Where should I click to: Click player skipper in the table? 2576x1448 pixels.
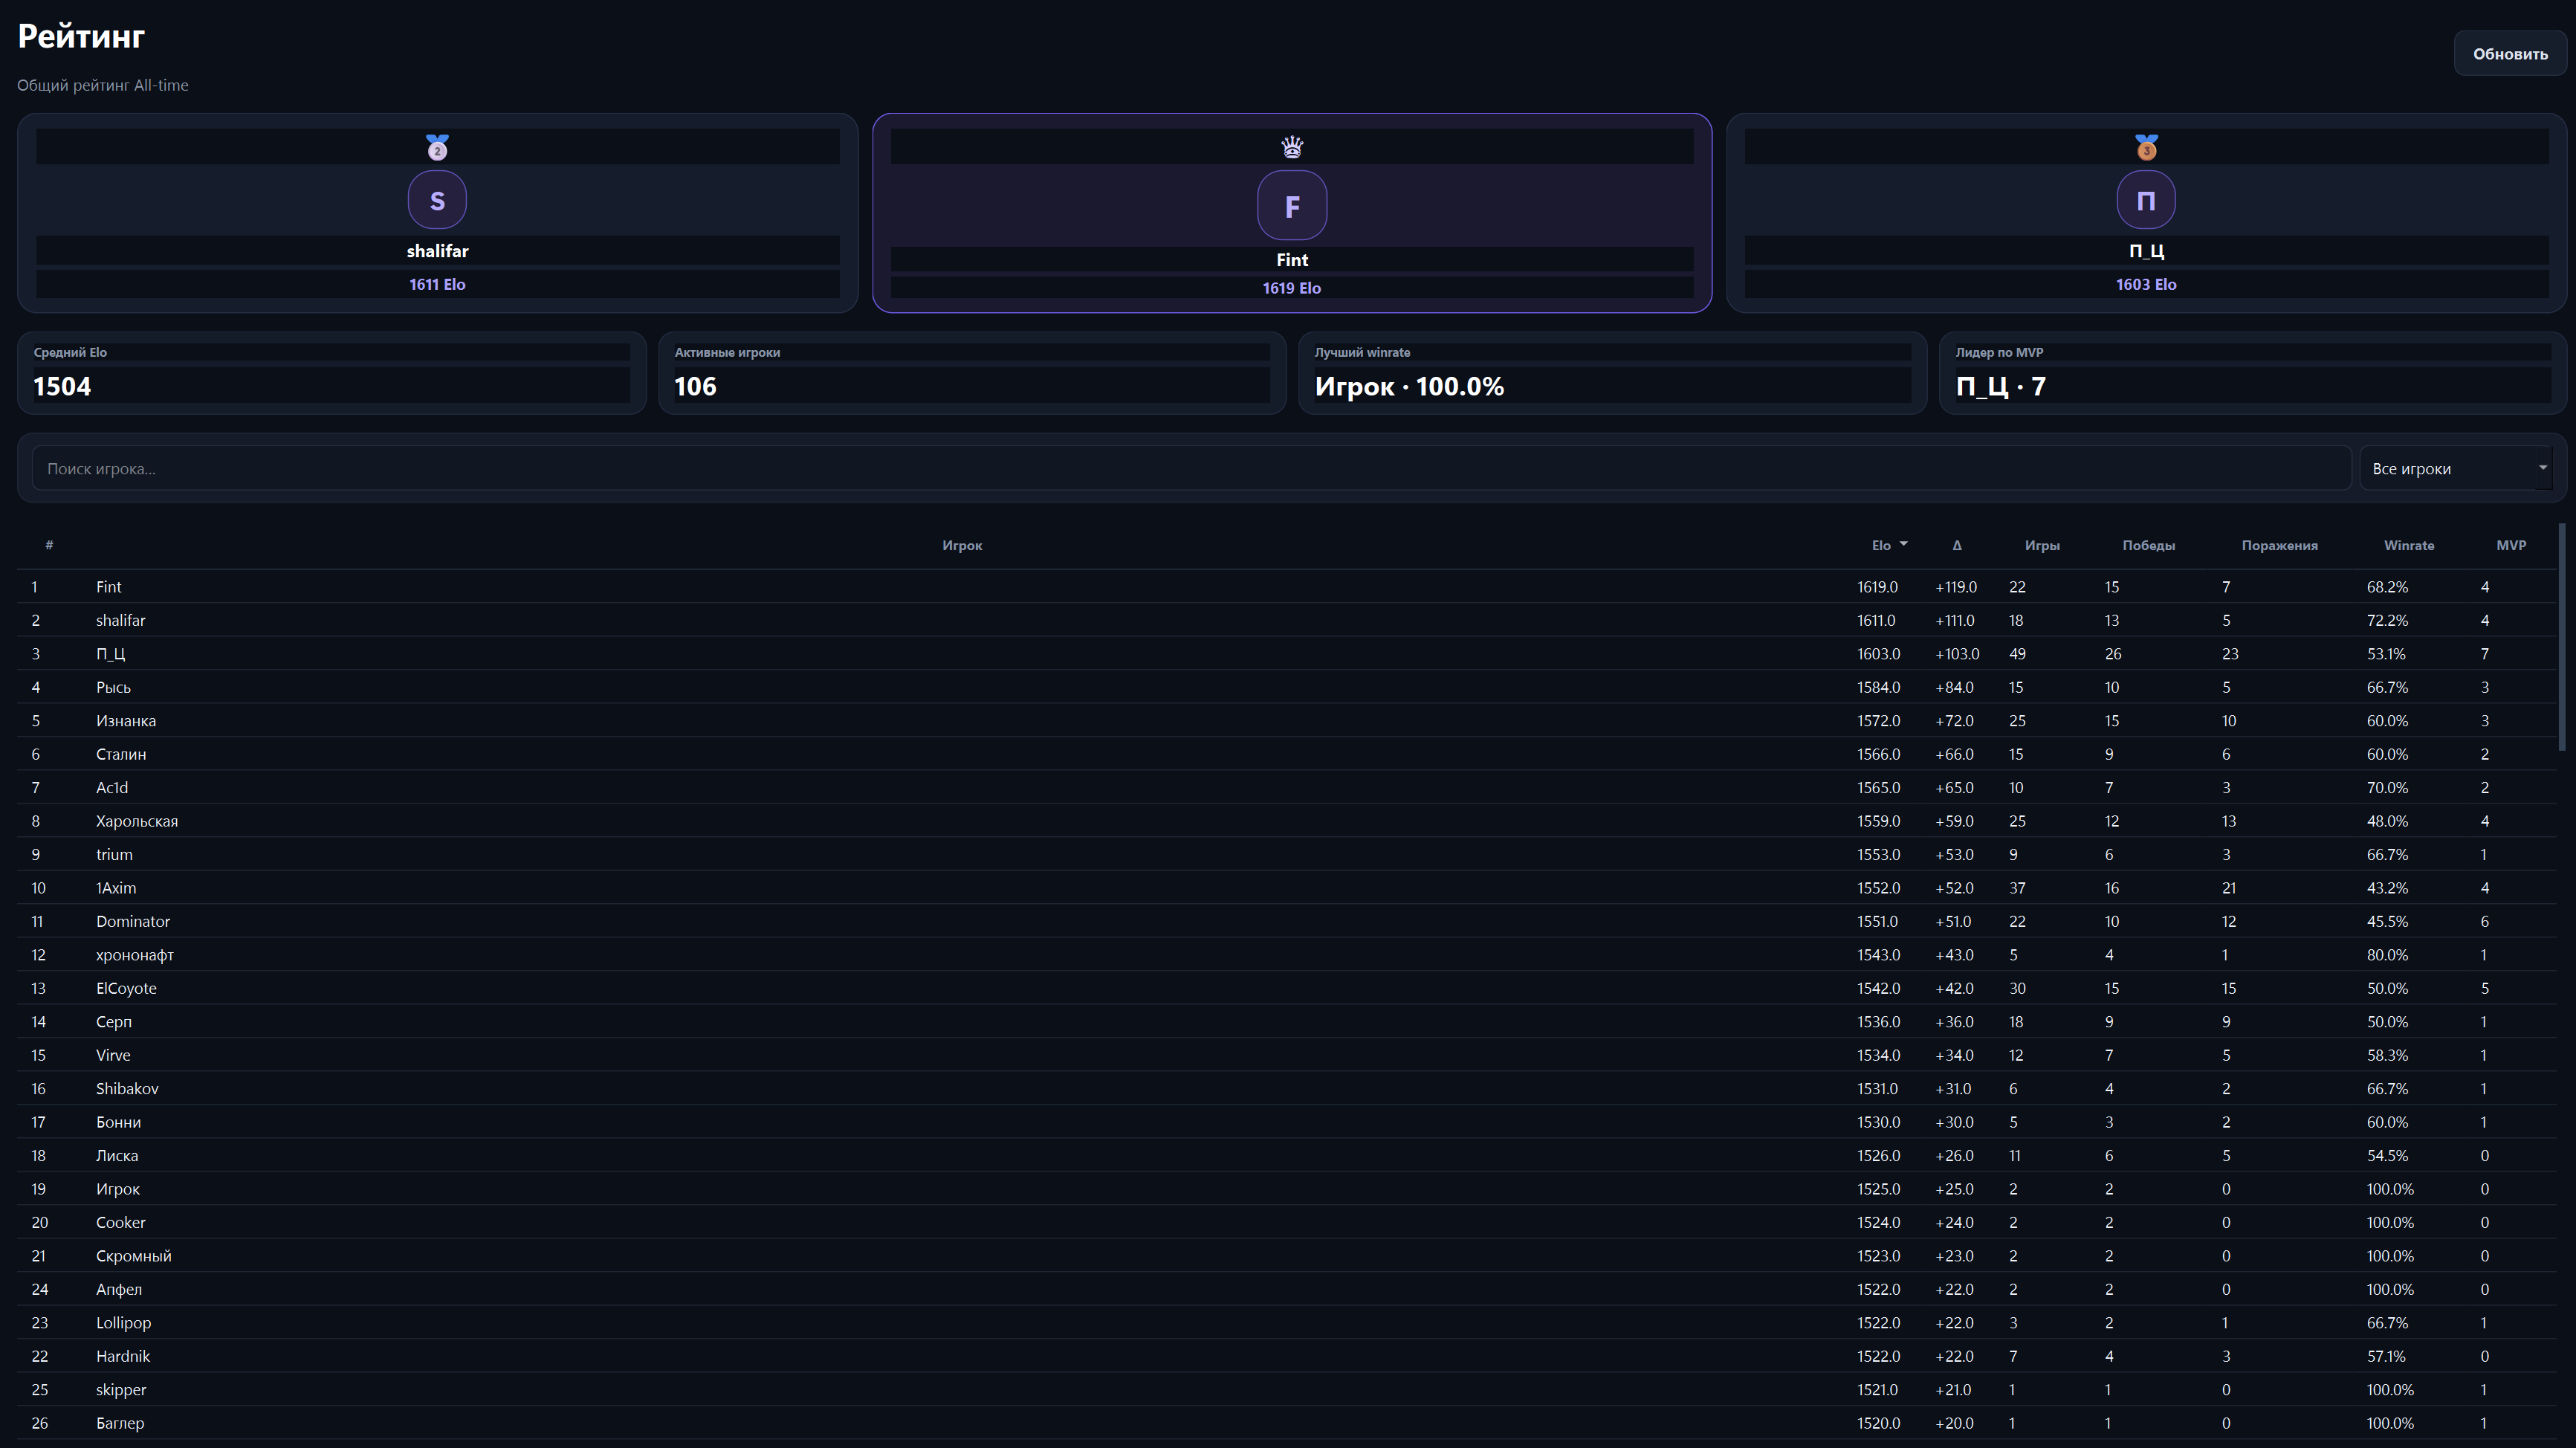[120, 1390]
